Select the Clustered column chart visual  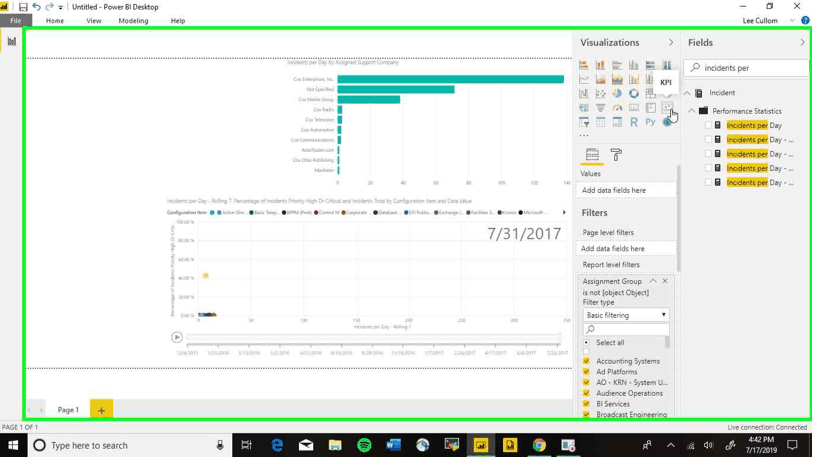click(x=634, y=65)
